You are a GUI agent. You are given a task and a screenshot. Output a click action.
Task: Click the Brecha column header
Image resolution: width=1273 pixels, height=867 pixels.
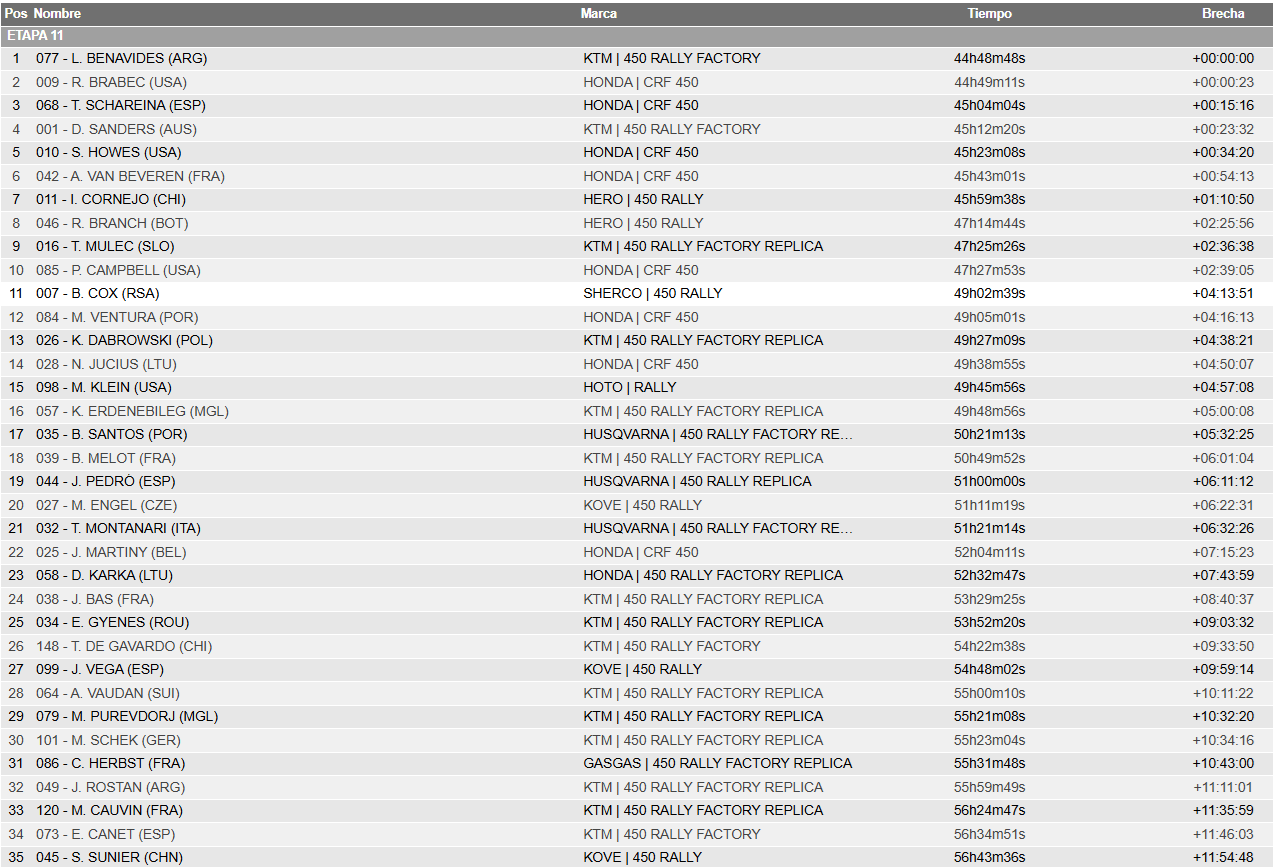1223,14
